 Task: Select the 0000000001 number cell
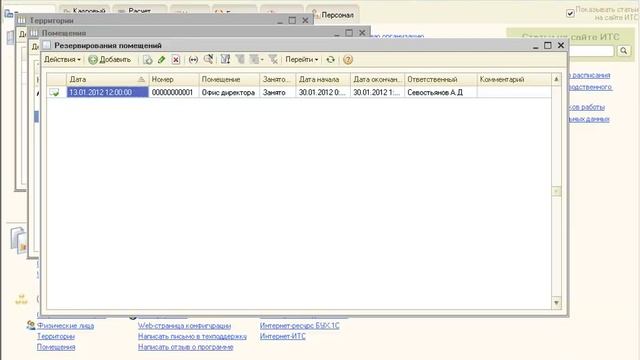tap(174, 92)
